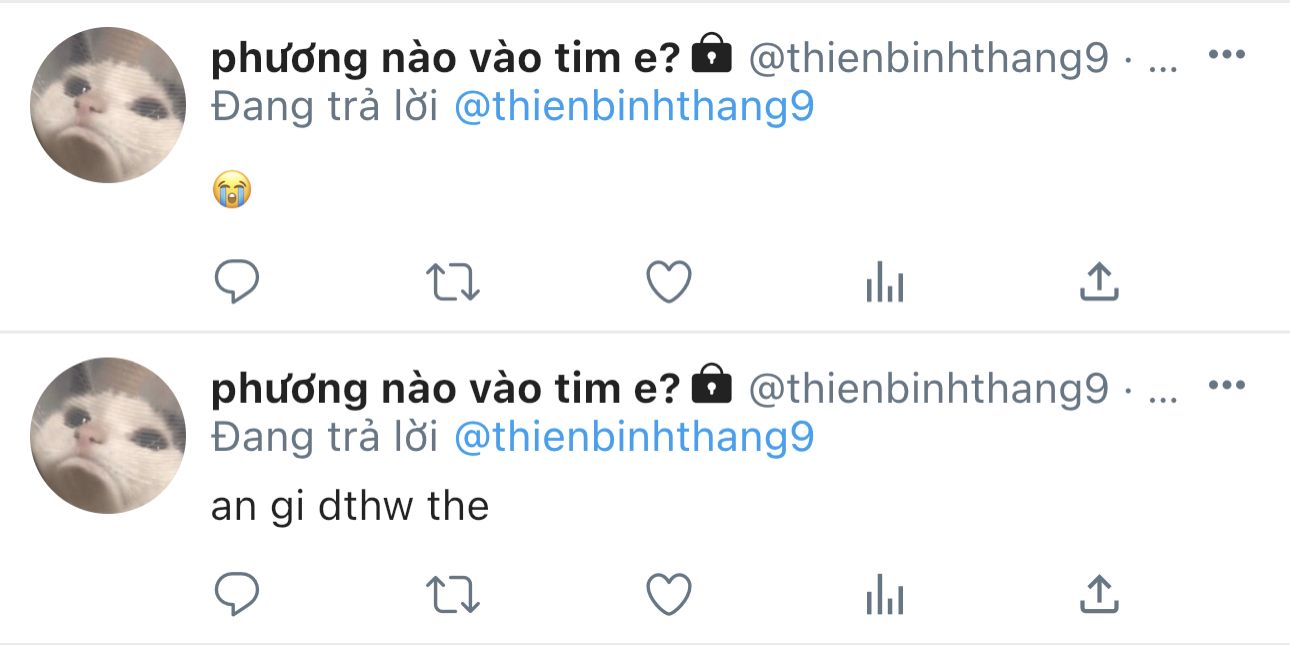
Task: Reply to the crying emoji tweet
Action: (237, 283)
